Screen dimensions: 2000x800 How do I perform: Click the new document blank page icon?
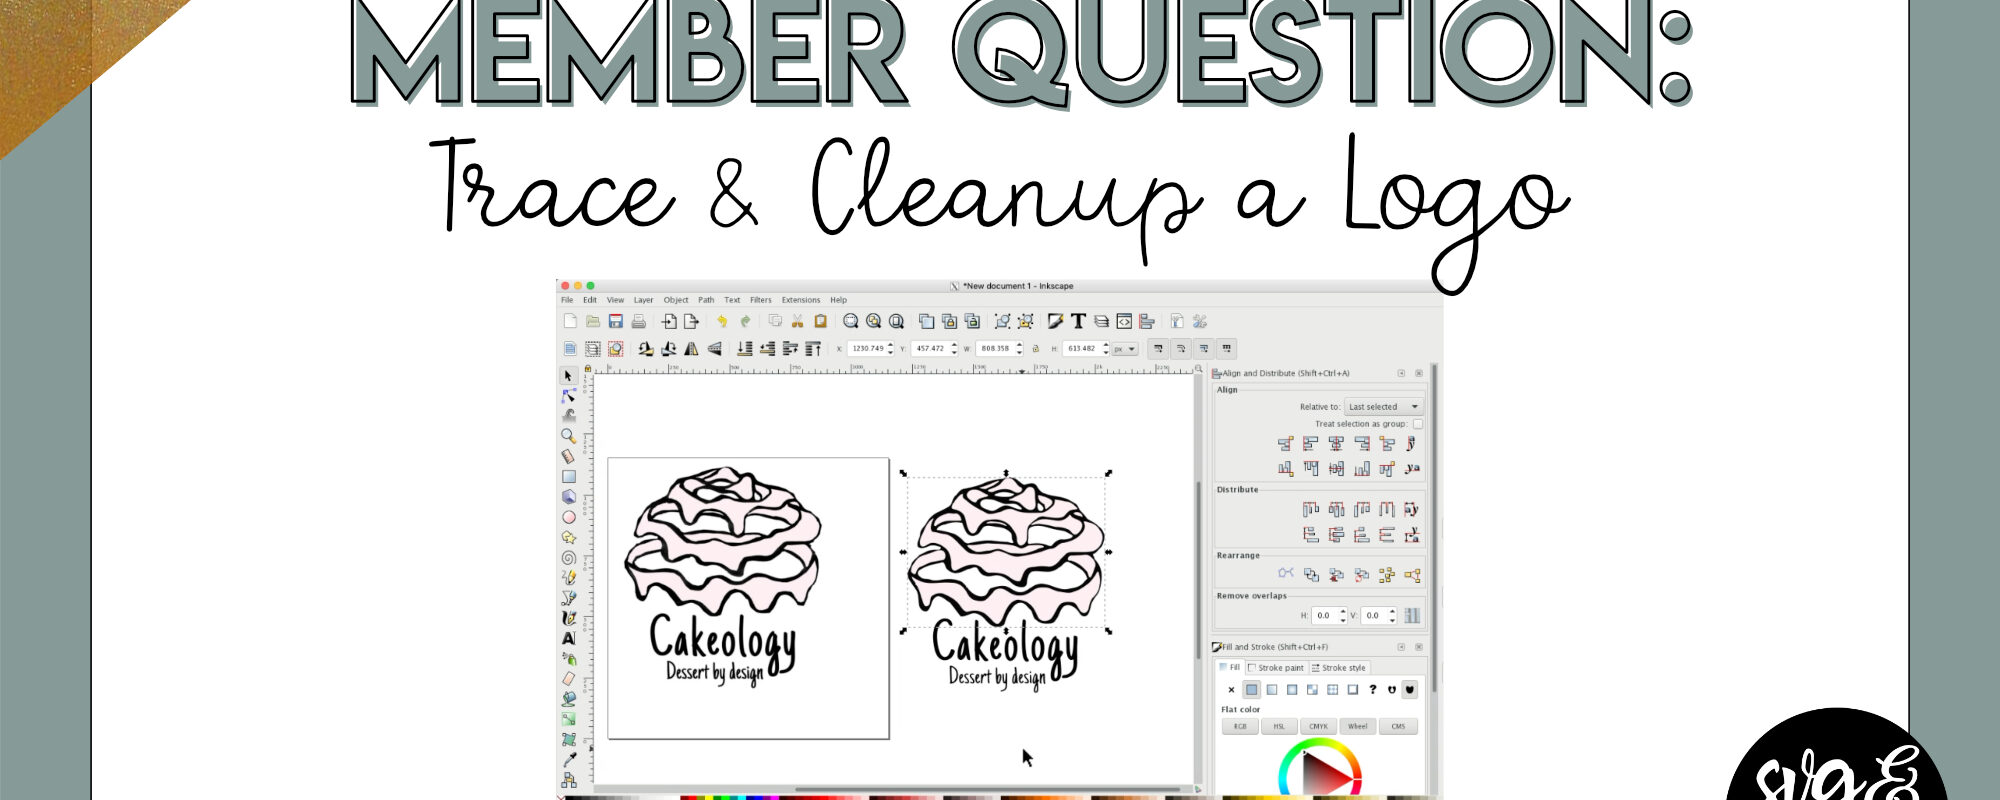[x=570, y=321]
